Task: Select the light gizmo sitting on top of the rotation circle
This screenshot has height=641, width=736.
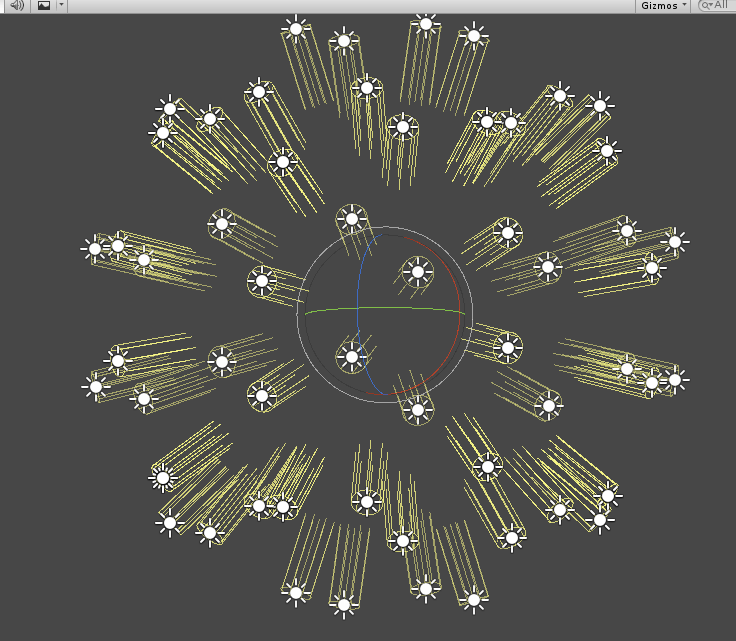Action: 351,219
